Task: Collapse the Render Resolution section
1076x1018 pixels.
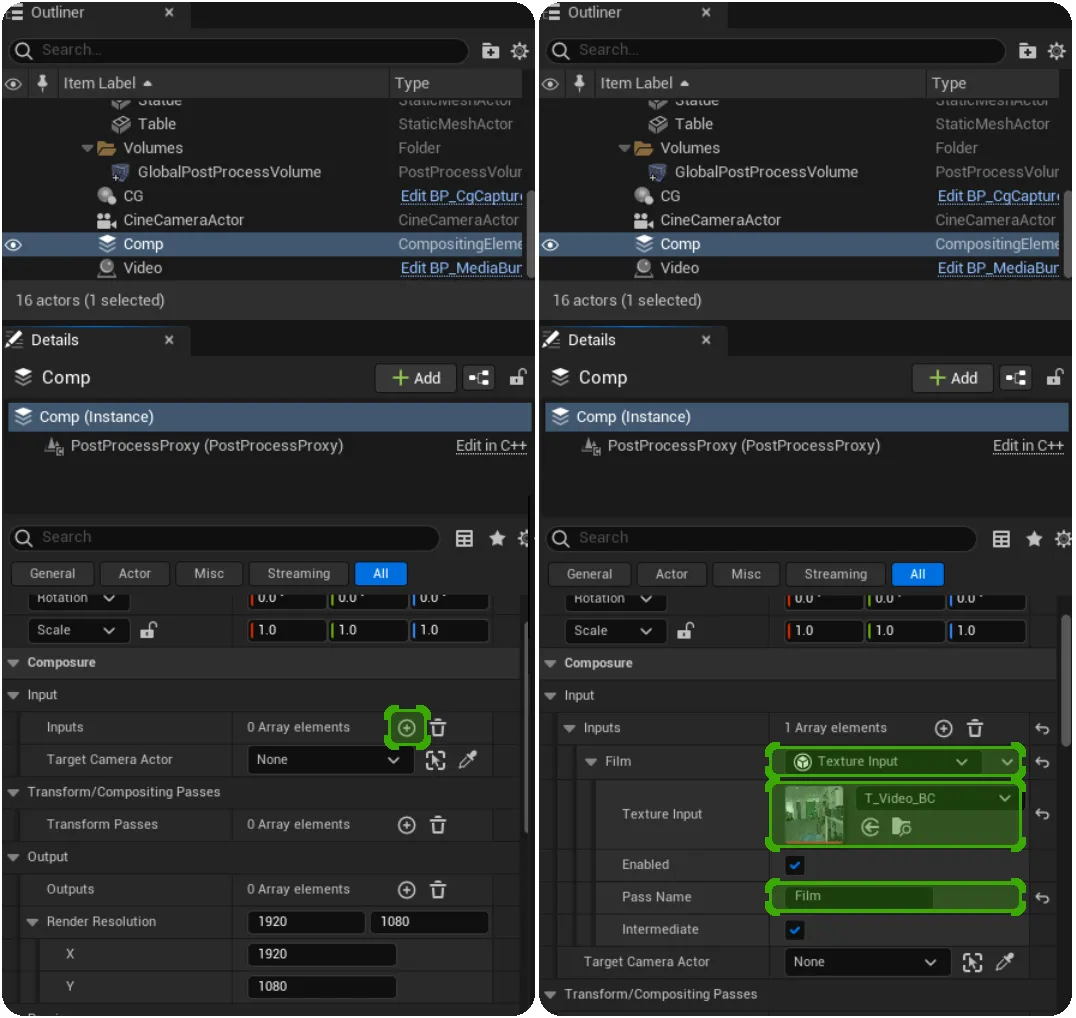Action: click(32, 922)
